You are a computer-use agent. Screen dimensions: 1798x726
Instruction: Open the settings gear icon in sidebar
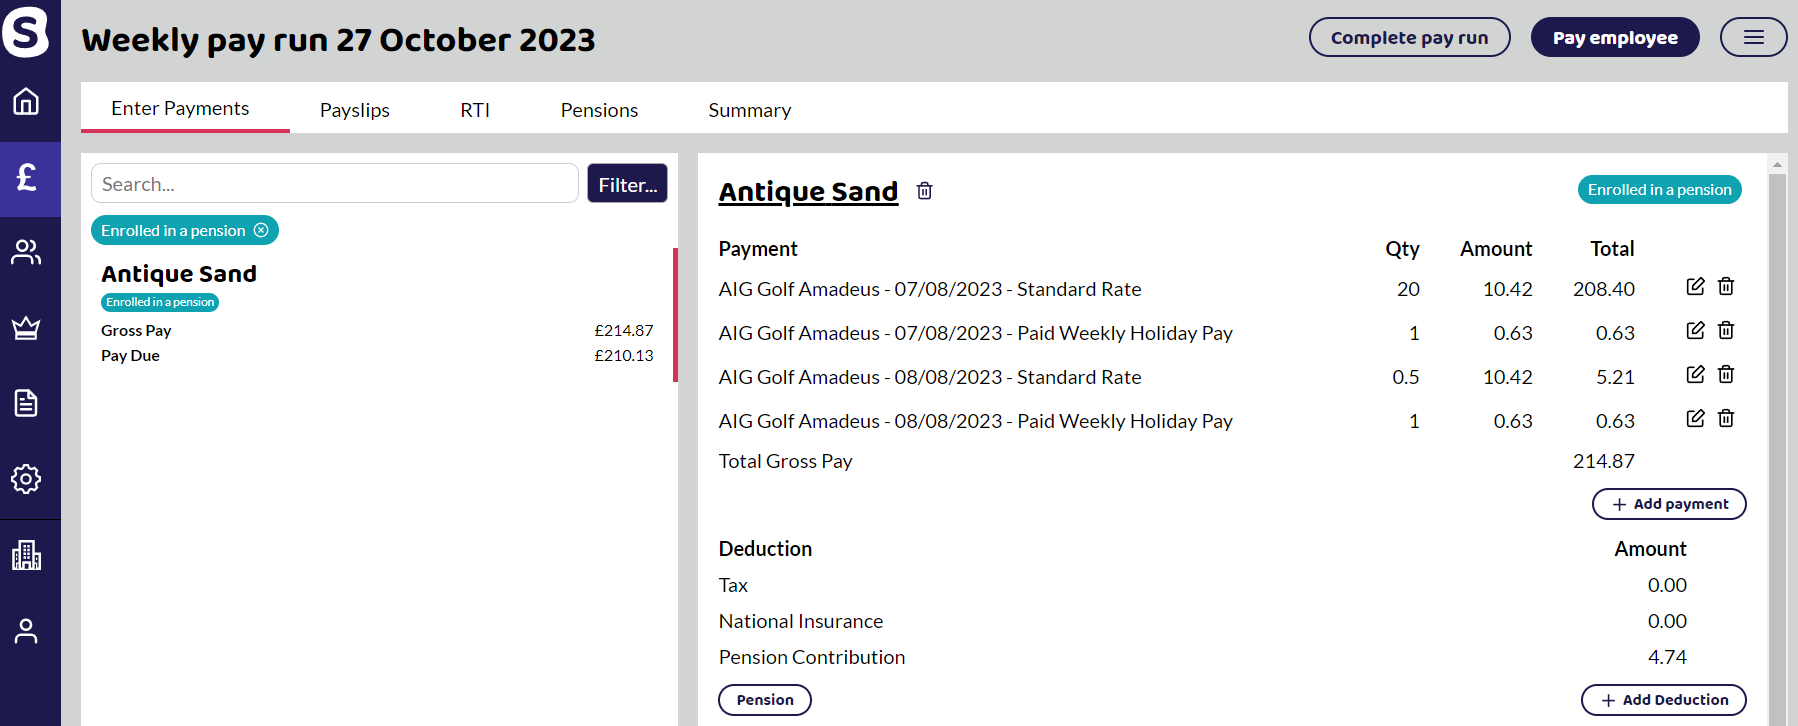[26, 479]
